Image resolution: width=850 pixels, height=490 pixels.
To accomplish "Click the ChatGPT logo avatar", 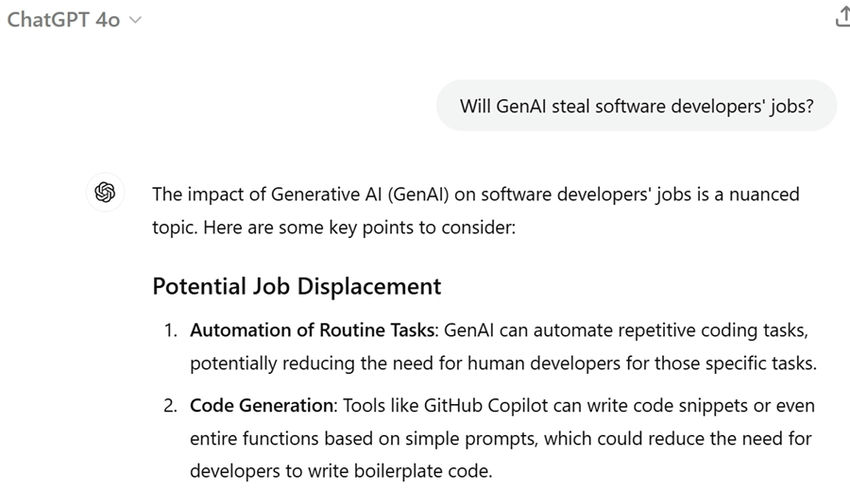I will click(x=105, y=193).
